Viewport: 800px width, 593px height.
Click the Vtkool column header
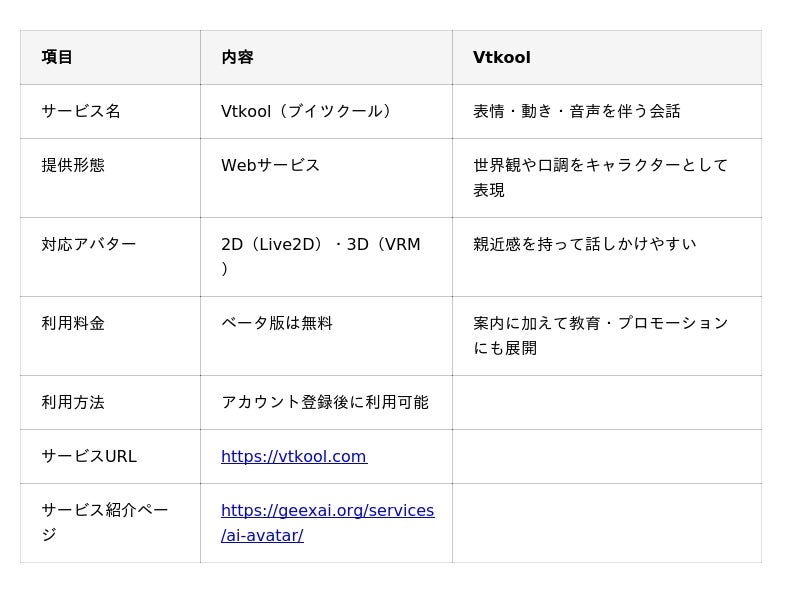(x=607, y=57)
